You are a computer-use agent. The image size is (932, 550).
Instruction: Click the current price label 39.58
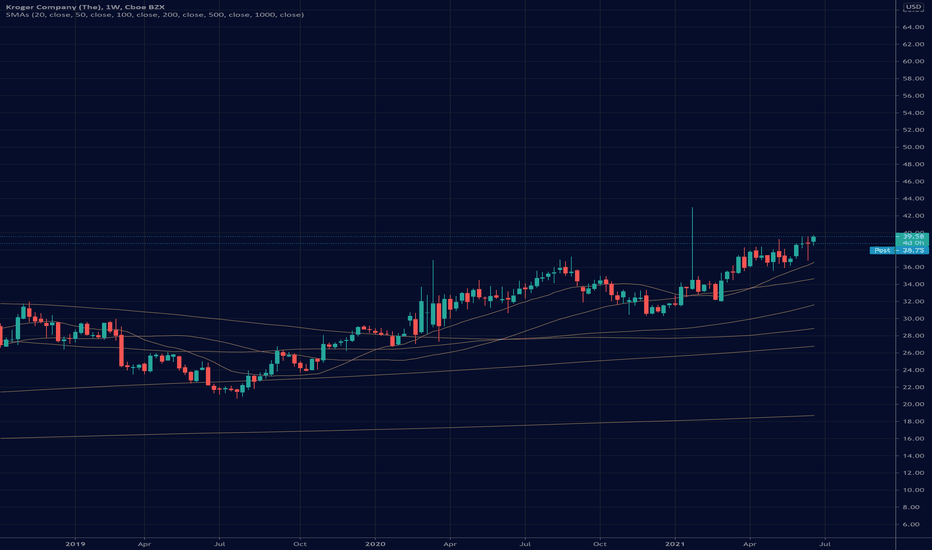(912, 237)
